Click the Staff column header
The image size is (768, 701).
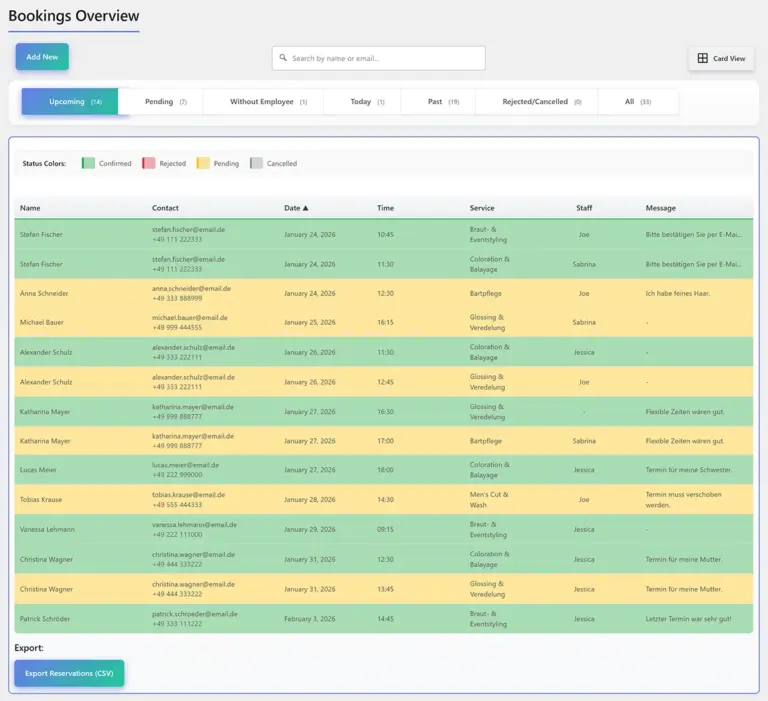(584, 208)
